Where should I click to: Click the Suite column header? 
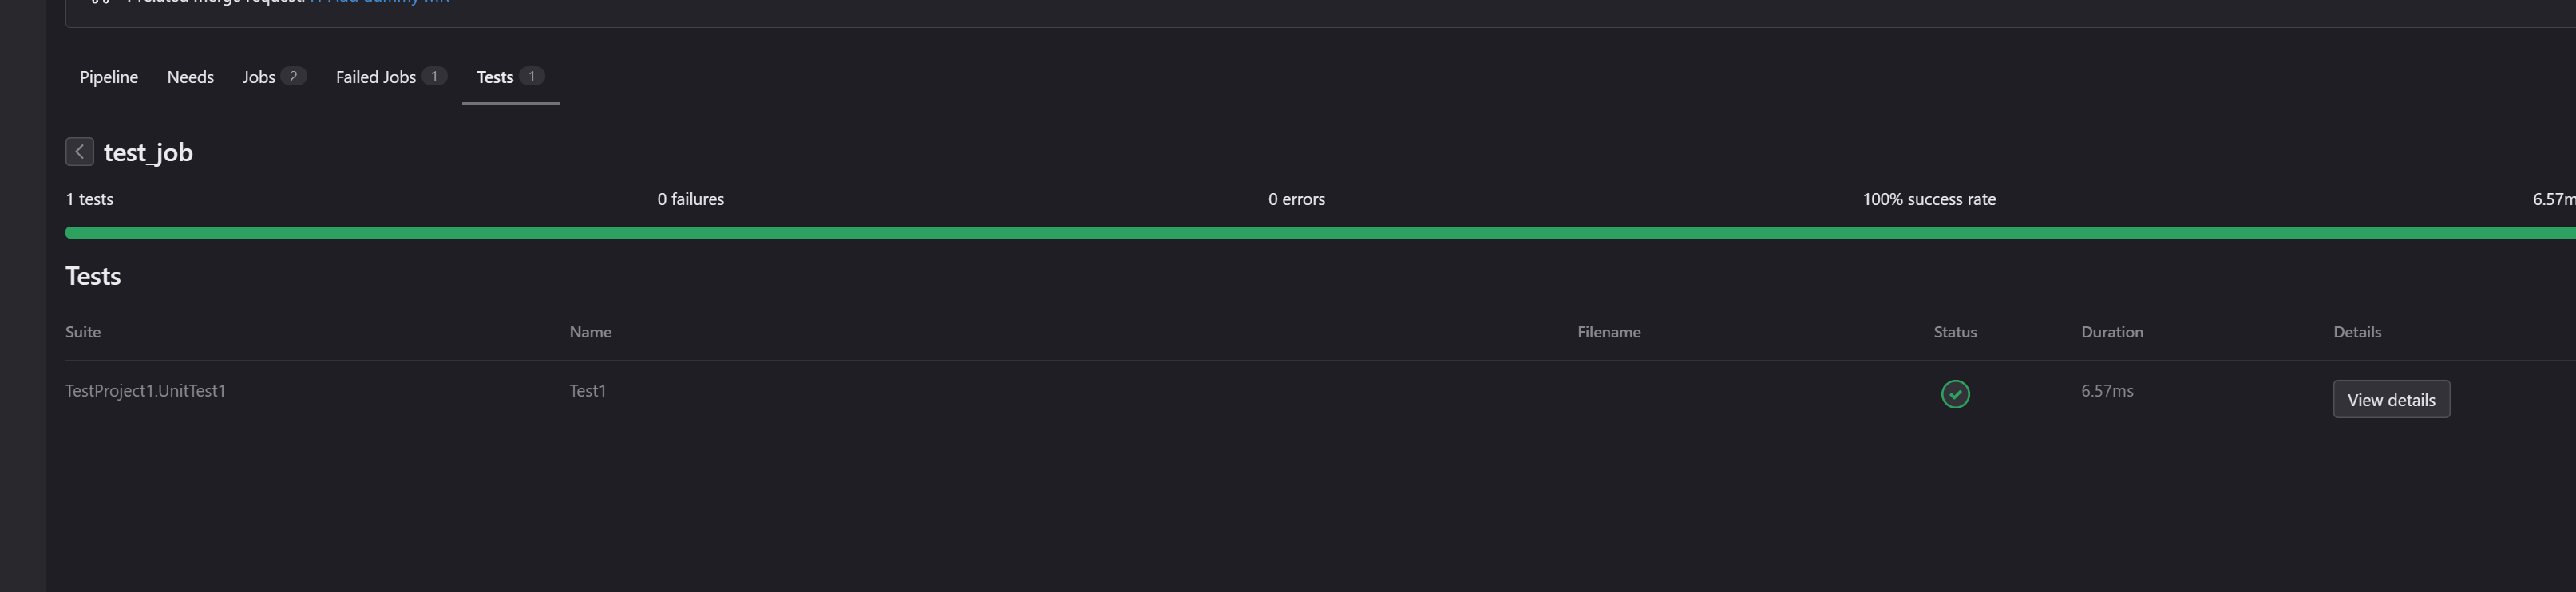tap(83, 332)
